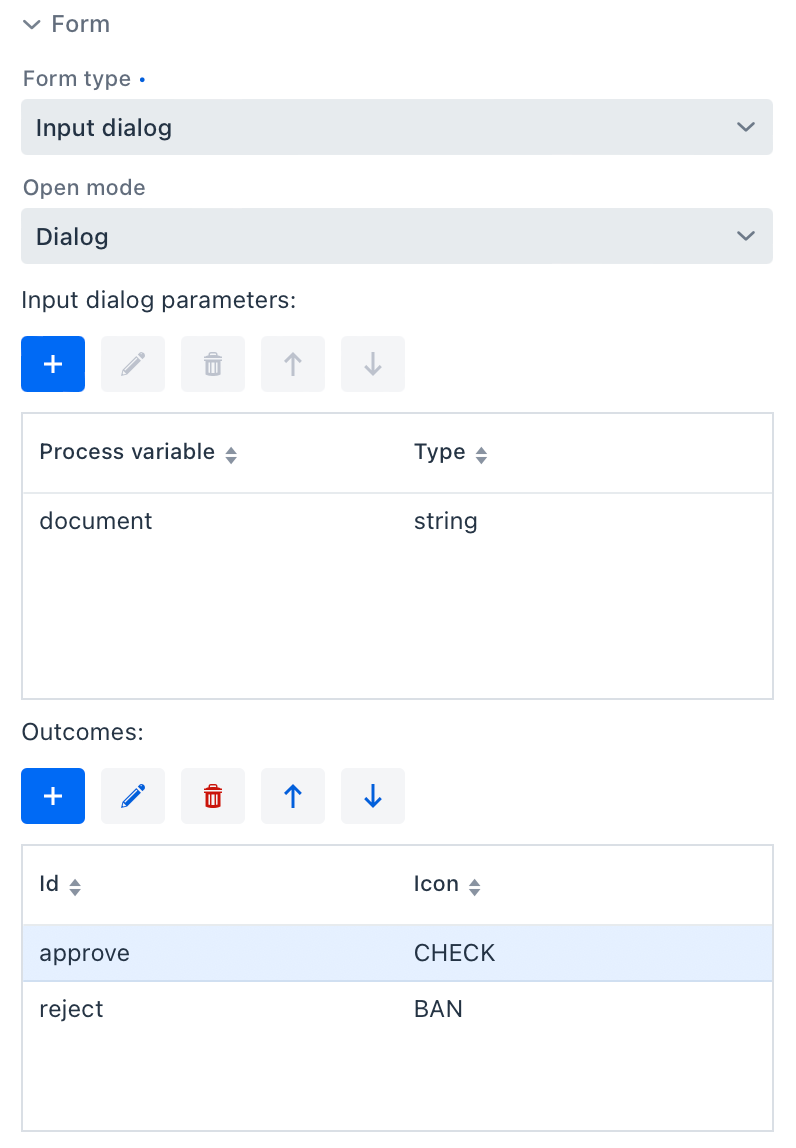796x1148 pixels.
Task: Open the Open mode dropdown
Action: 396,236
